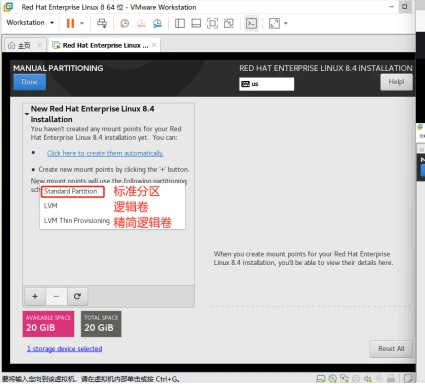Click the AVAILABLE SPACE 20 GiB box
This screenshot has height=384, width=425.
point(48,324)
